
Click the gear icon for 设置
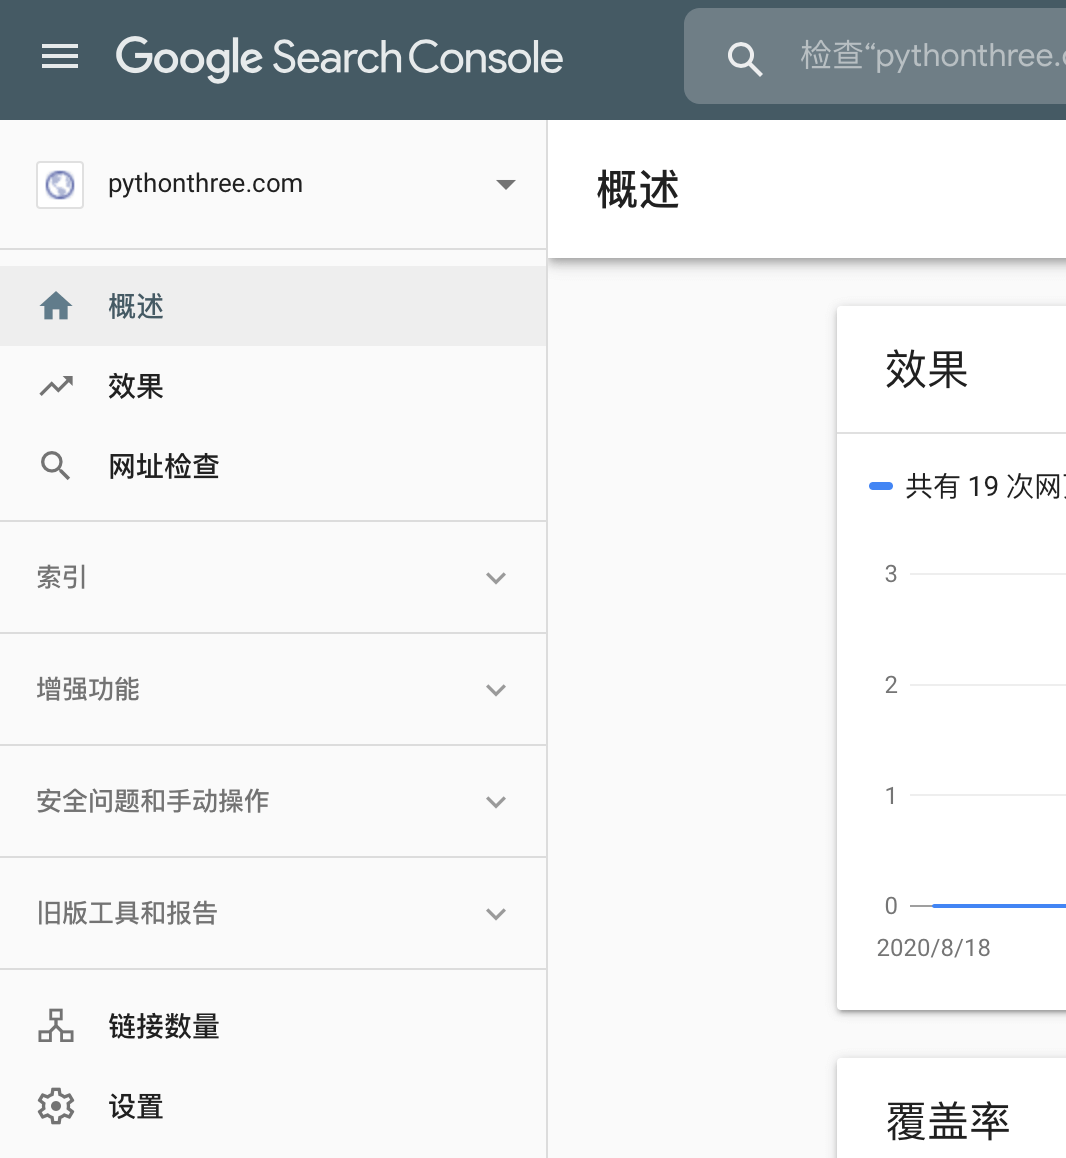point(55,1106)
